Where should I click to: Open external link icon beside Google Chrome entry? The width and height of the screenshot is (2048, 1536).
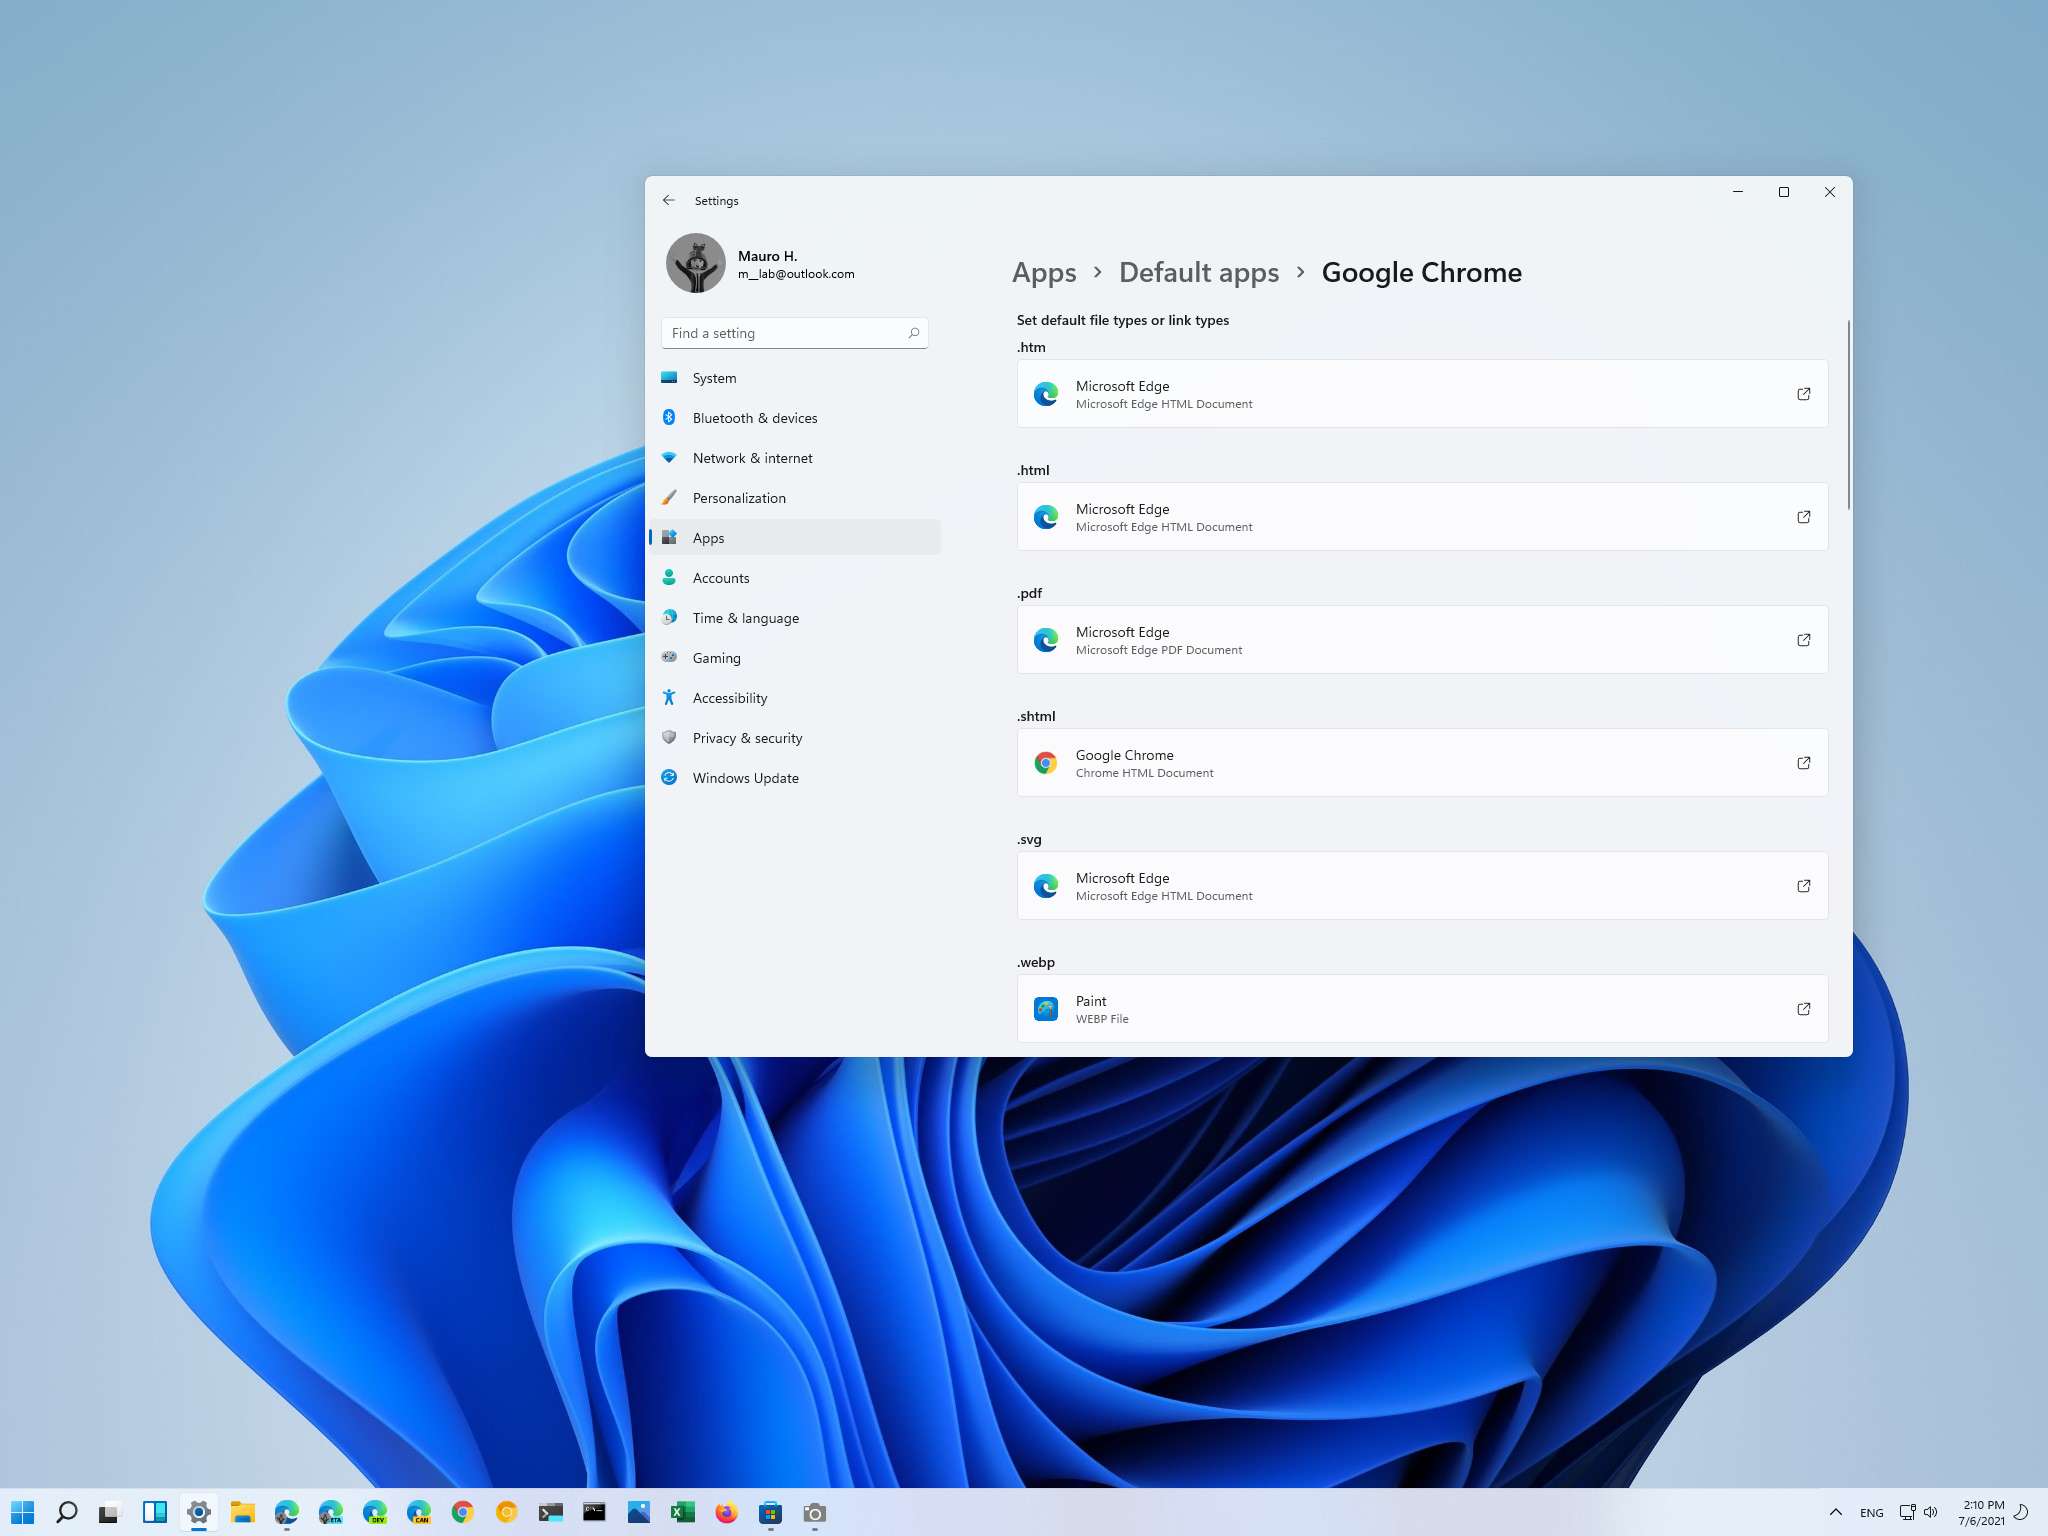(x=1803, y=762)
